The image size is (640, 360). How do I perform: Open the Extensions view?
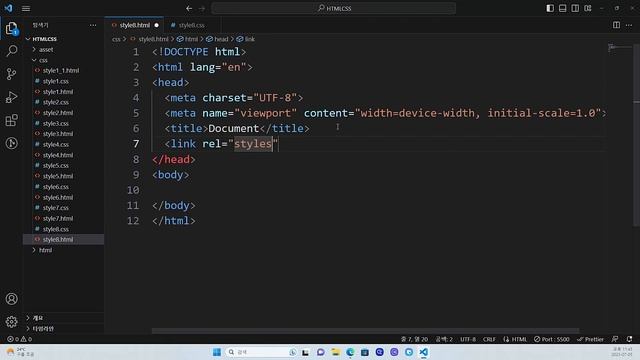tap(11, 120)
